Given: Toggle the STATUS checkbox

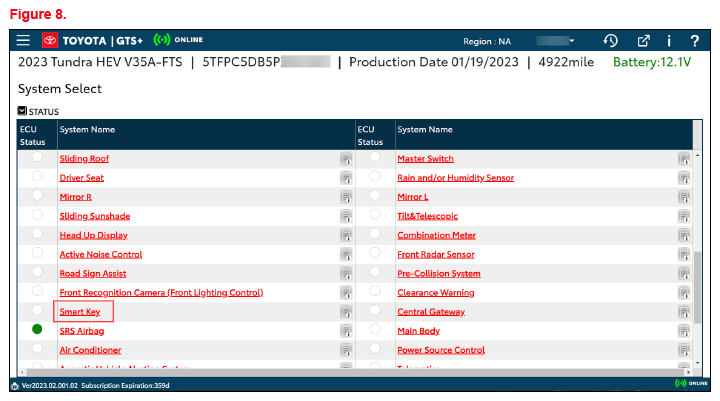Looking at the screenshot, I should point(22,111).
